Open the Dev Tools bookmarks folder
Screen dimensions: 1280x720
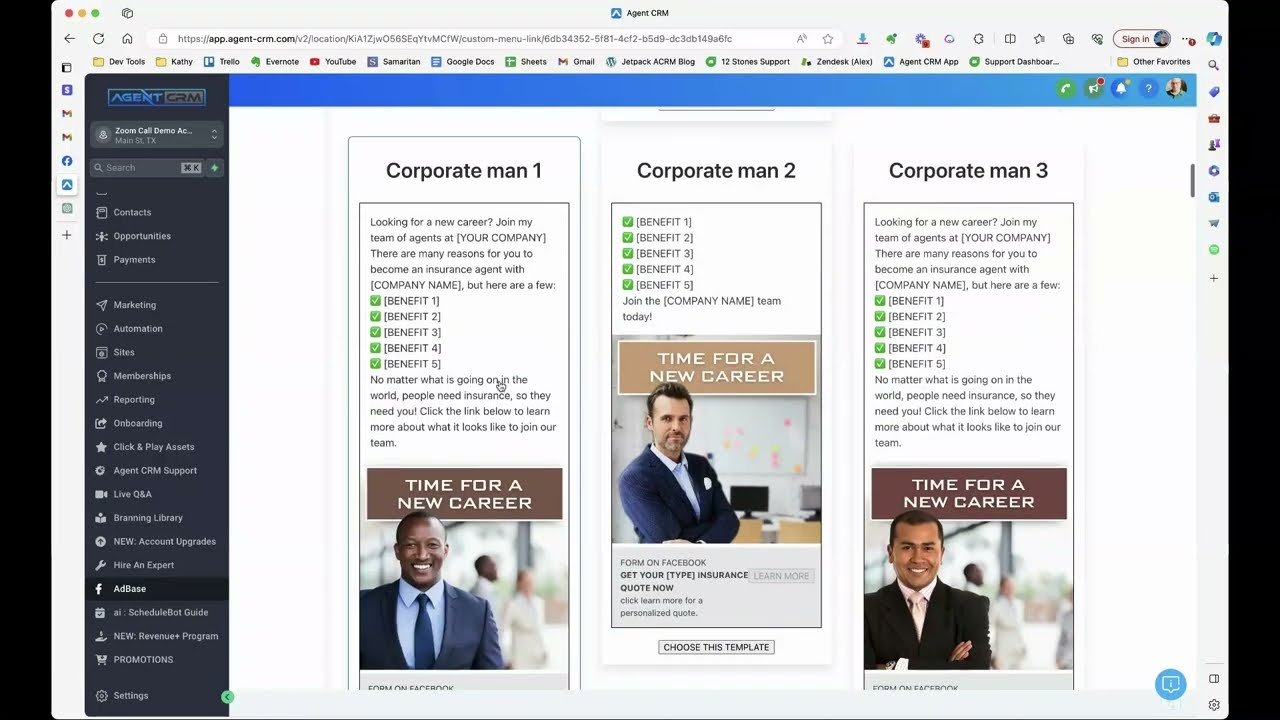click(x=119, y=62)
